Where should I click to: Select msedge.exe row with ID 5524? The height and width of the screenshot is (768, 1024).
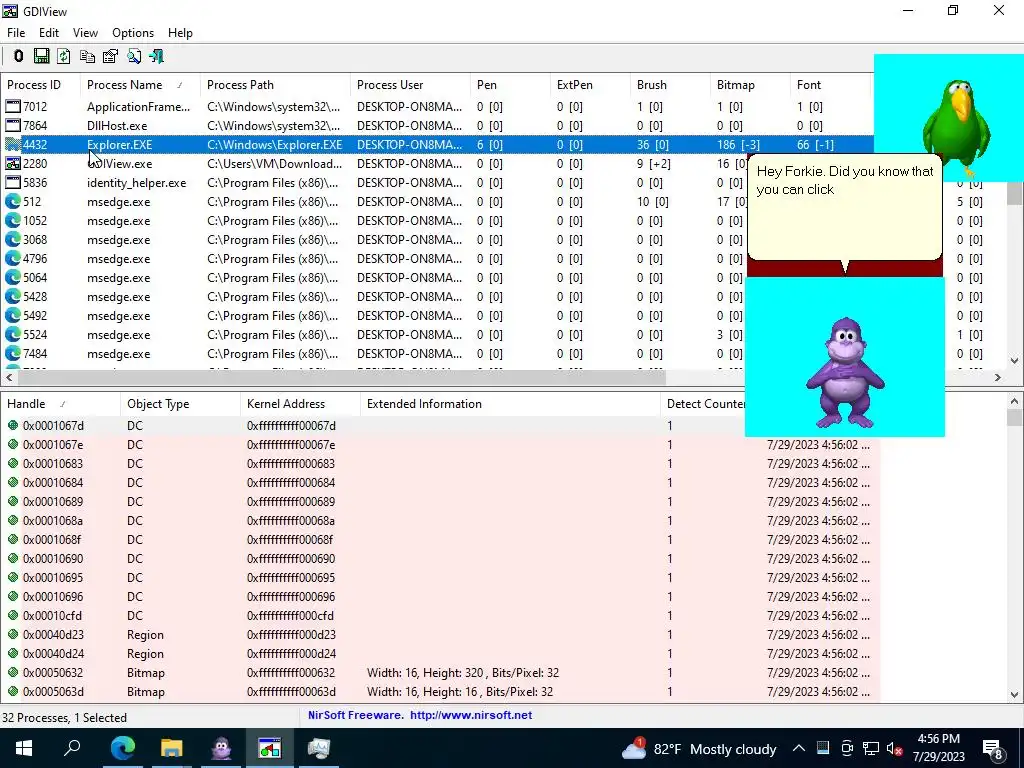[373, 335]
